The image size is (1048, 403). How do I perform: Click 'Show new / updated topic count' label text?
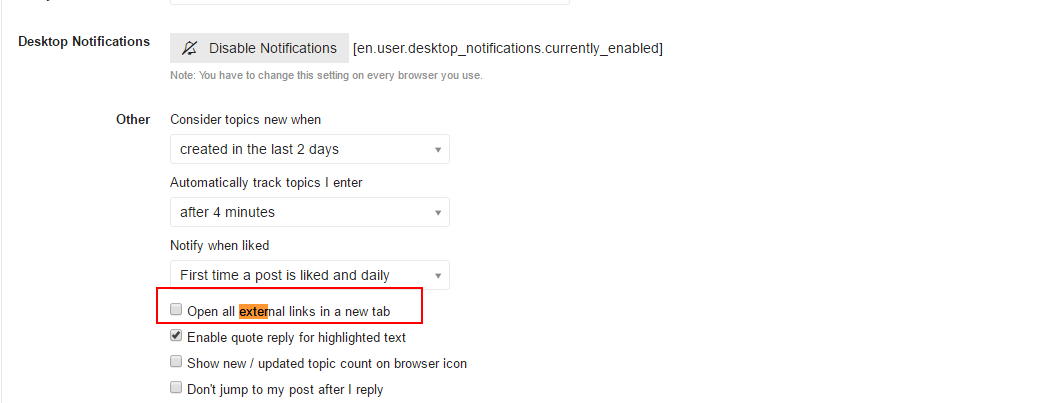coord(285,364)
